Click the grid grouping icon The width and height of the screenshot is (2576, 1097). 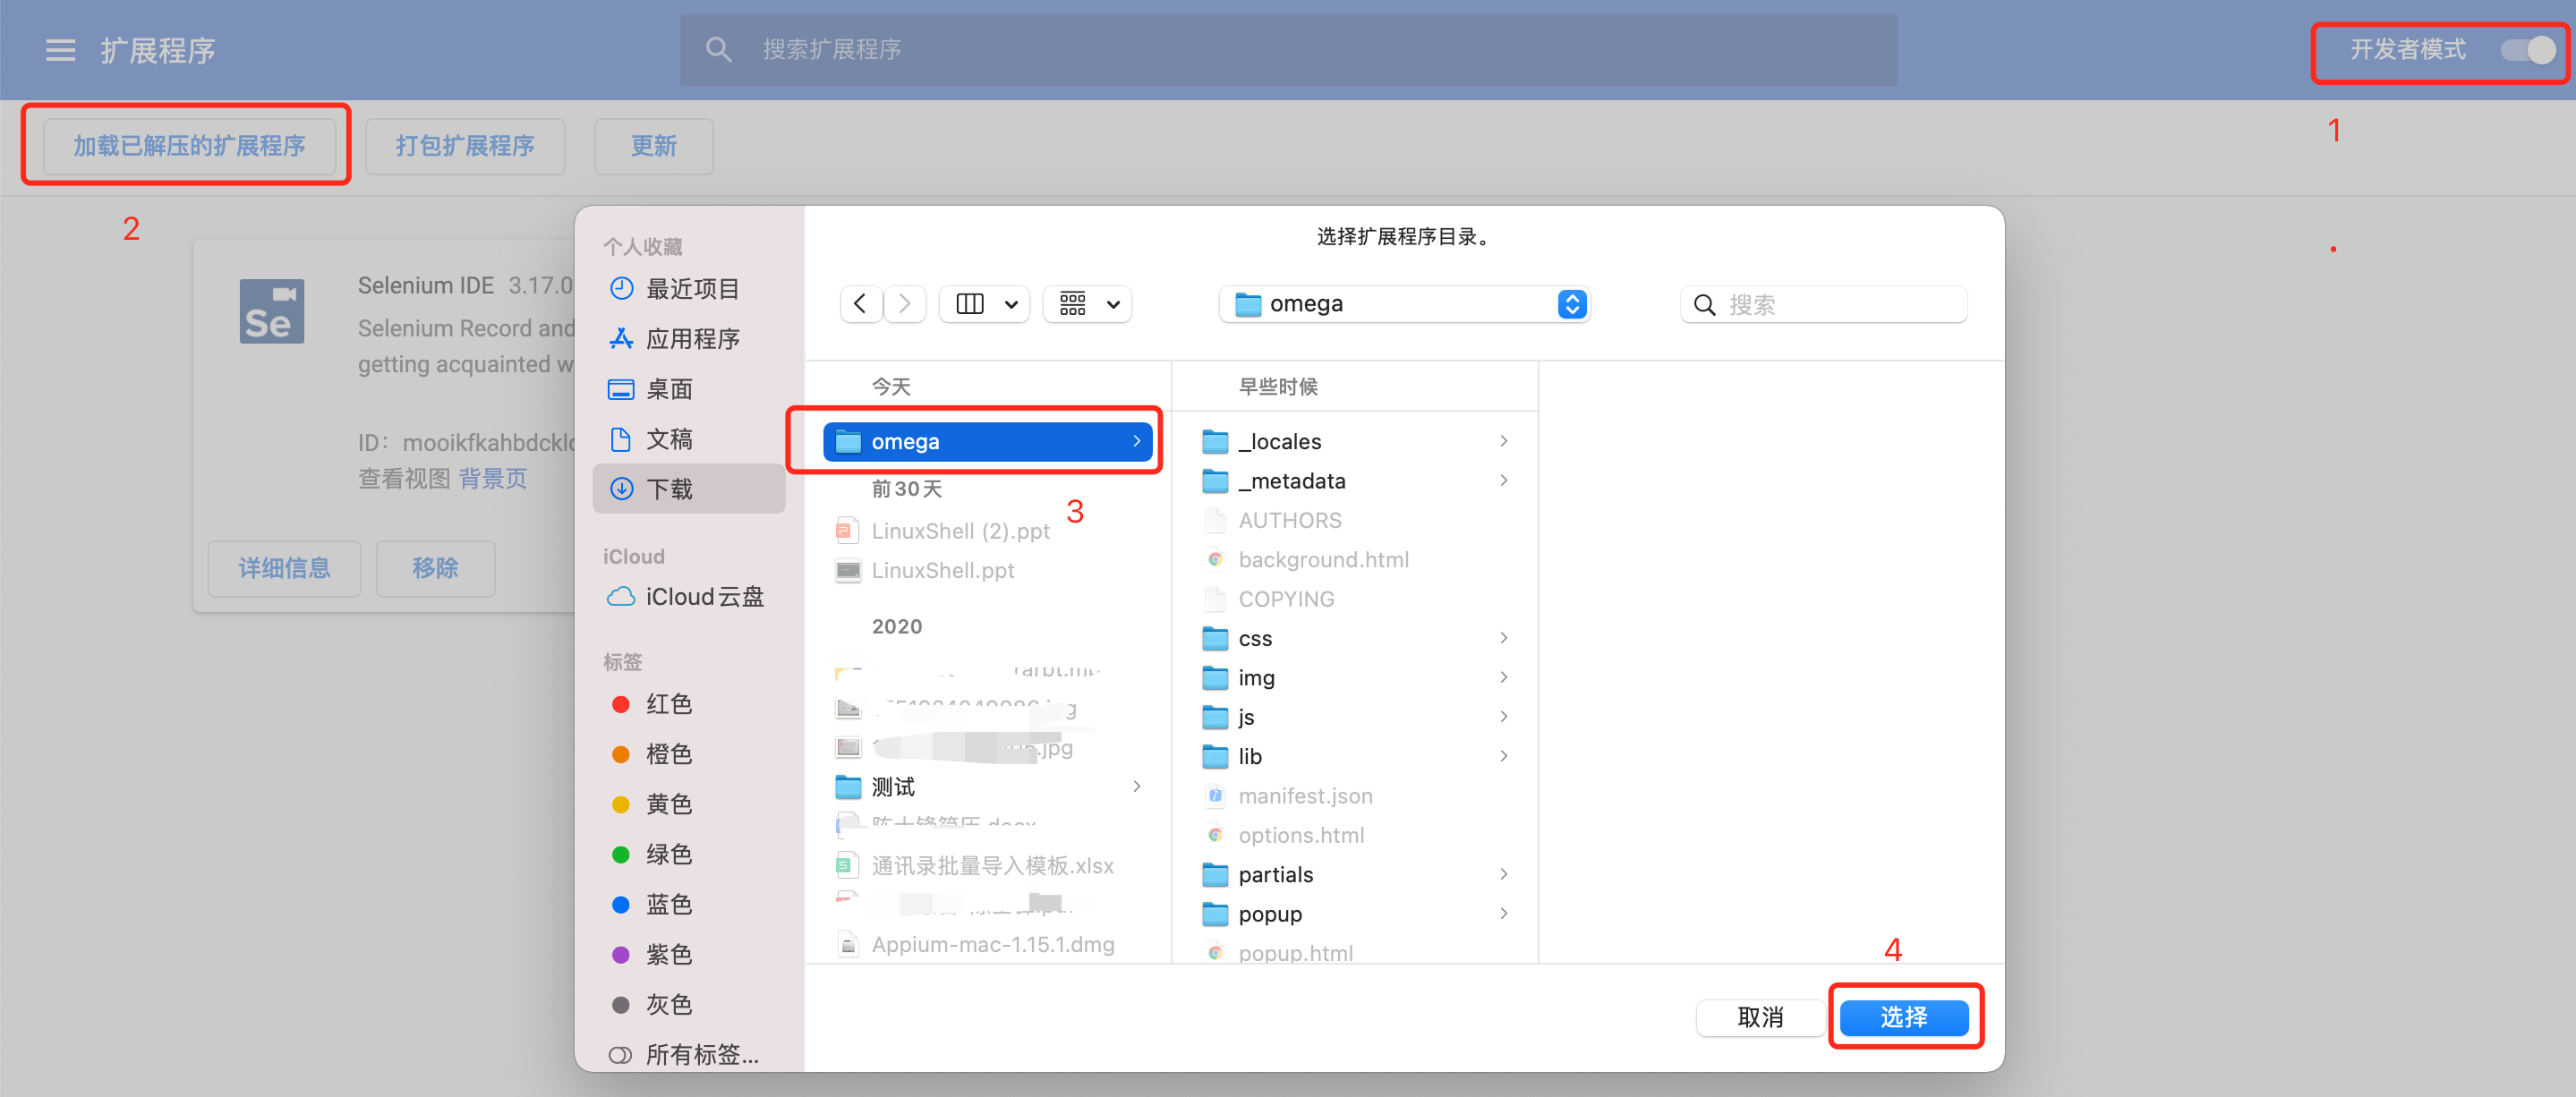pyautogui.click(x=1073, y=304)
